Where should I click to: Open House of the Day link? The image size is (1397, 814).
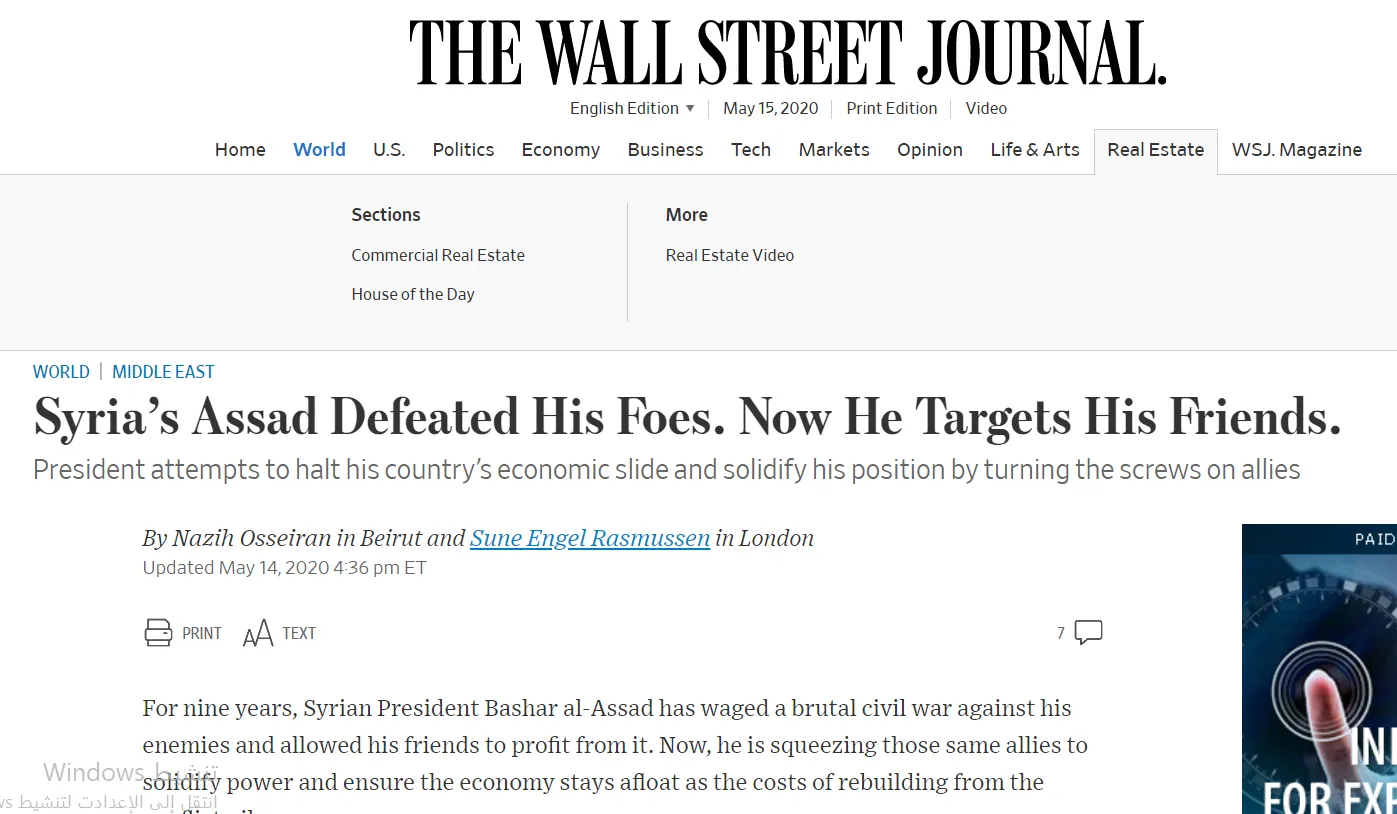click(413, 294)
